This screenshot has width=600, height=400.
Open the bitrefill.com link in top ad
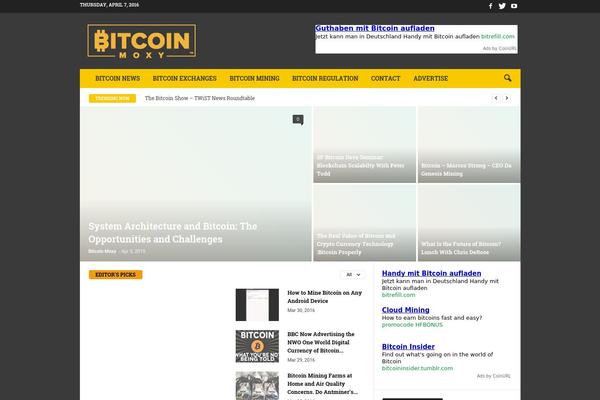tap(497, 36)
